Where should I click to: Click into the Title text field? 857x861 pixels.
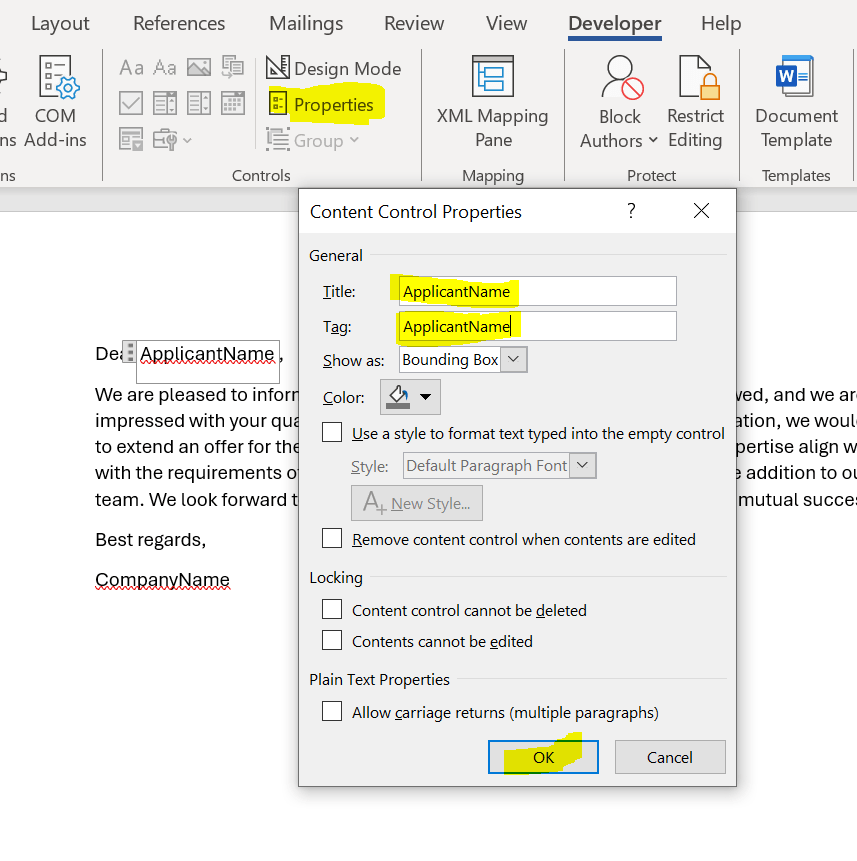537,292
